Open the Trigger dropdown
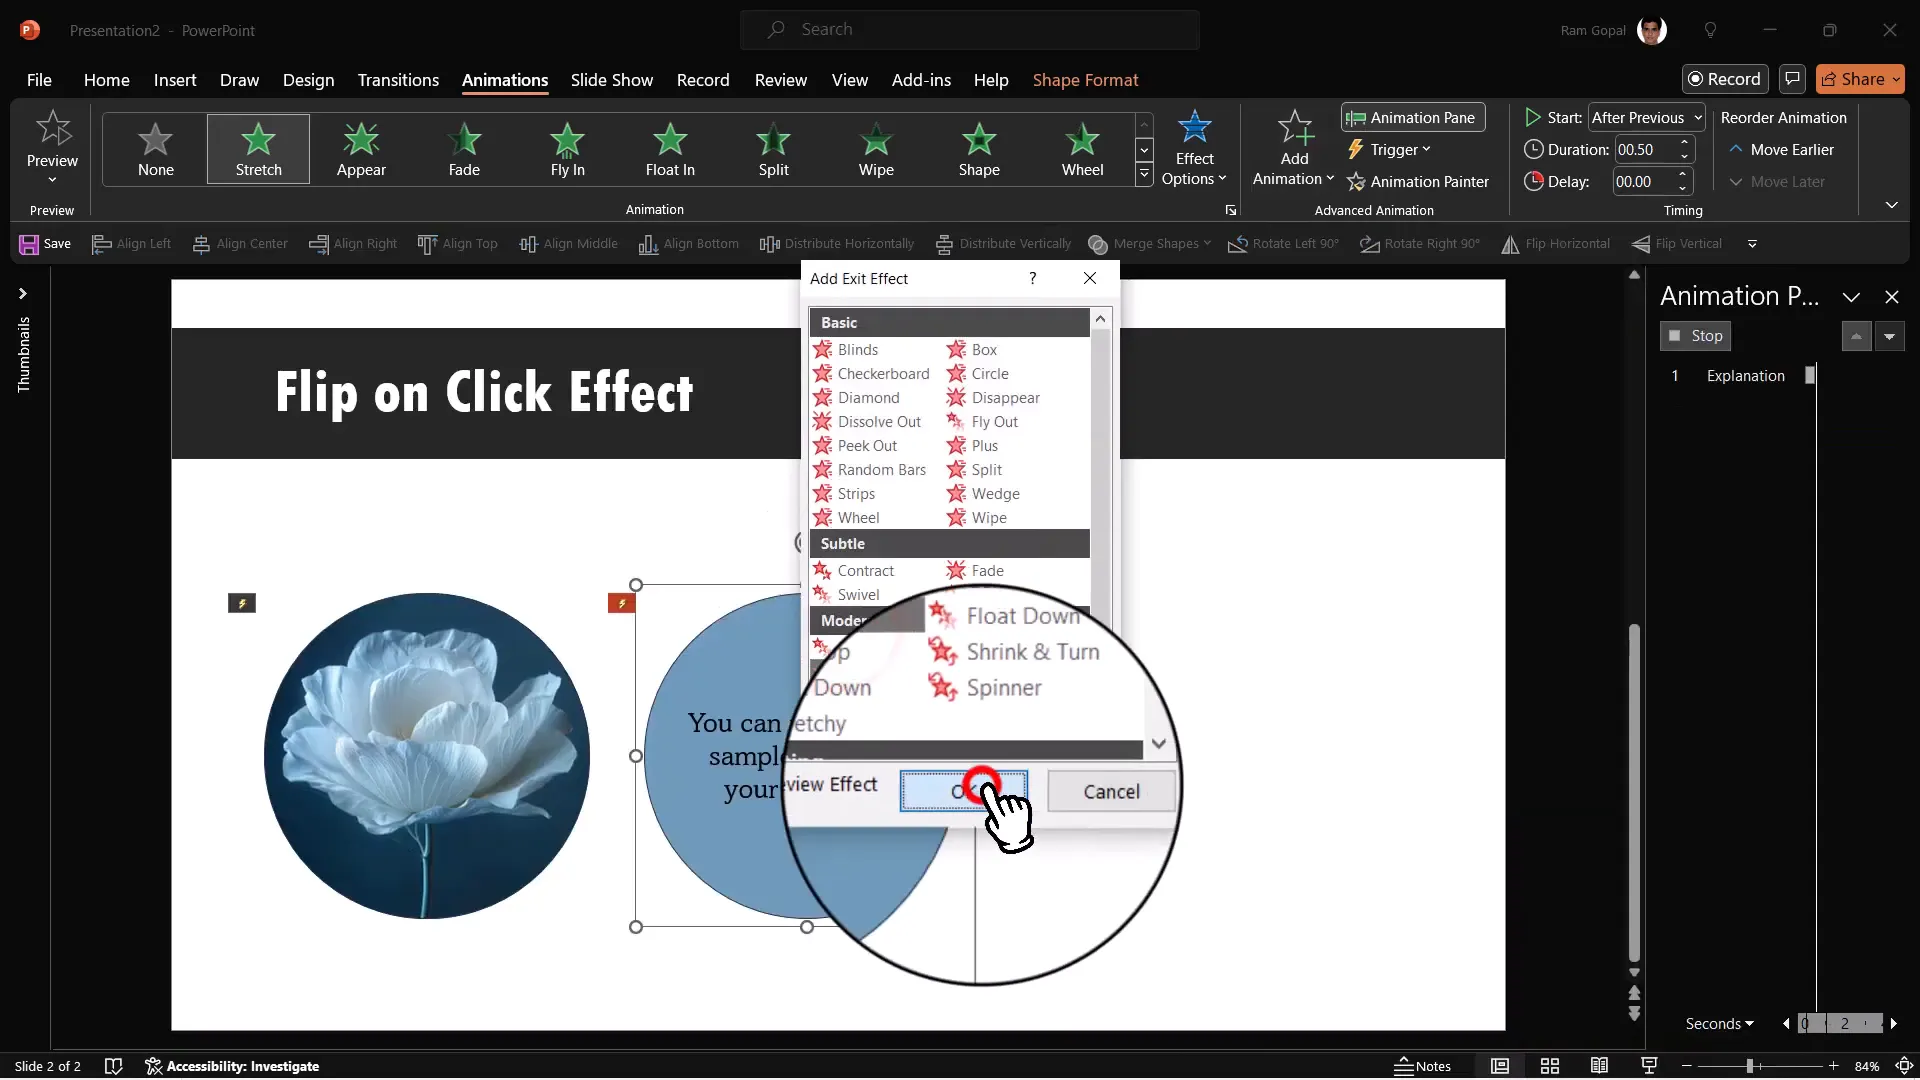 click(x=1389, y=150)
